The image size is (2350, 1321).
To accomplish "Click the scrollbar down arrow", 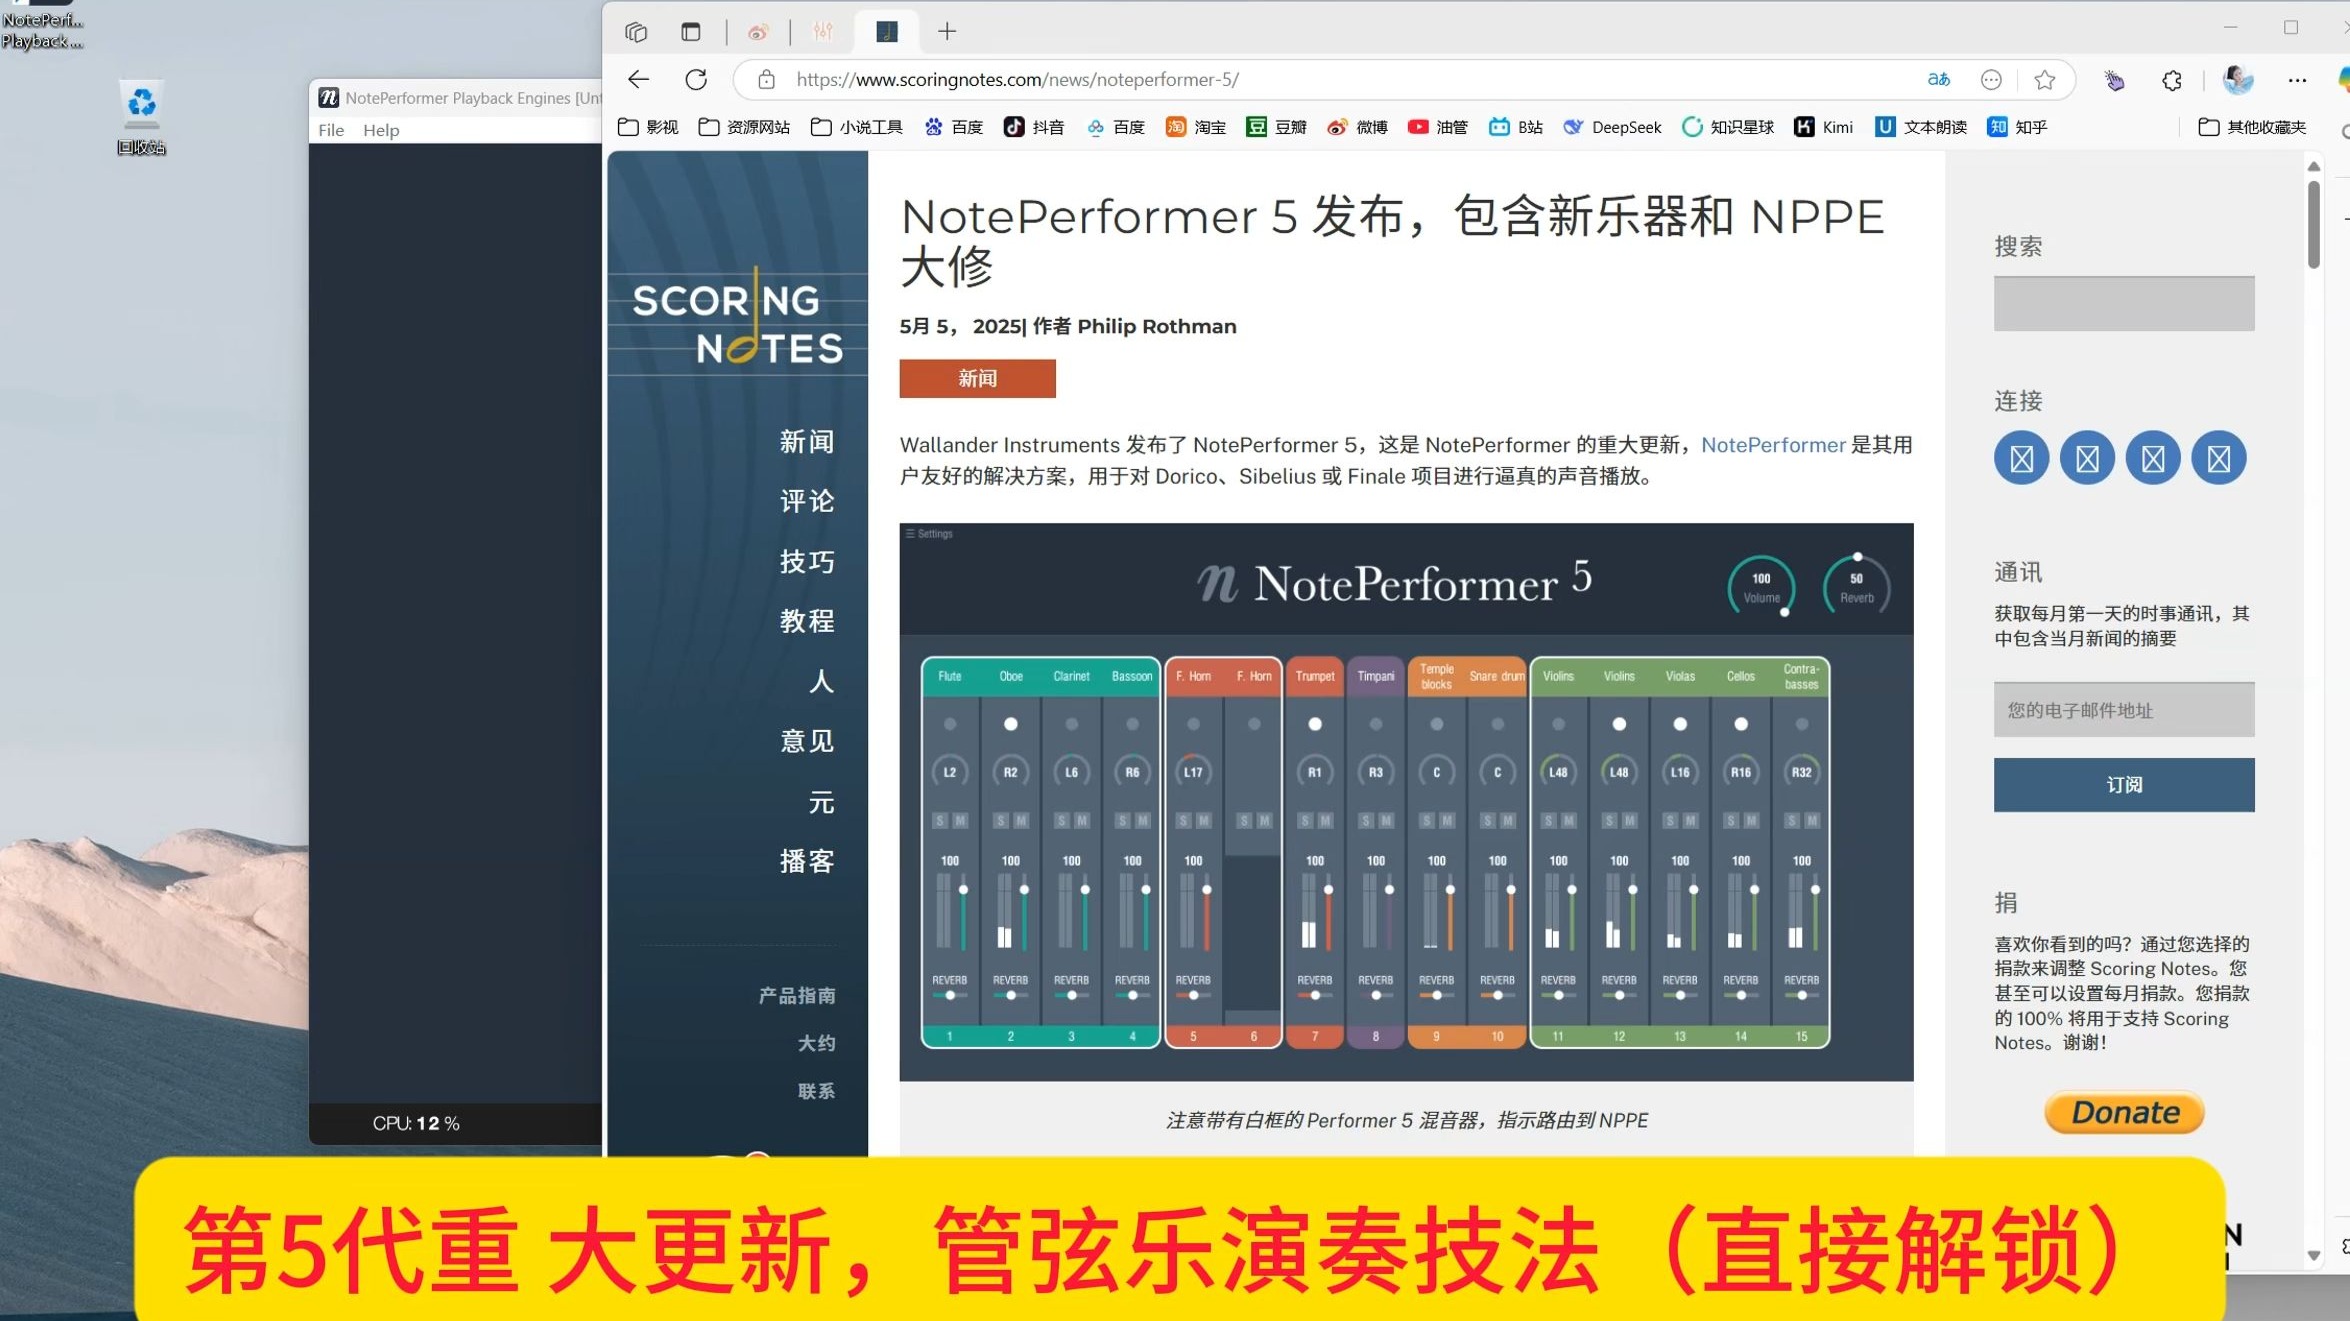I will [x=2314, y=1255].
